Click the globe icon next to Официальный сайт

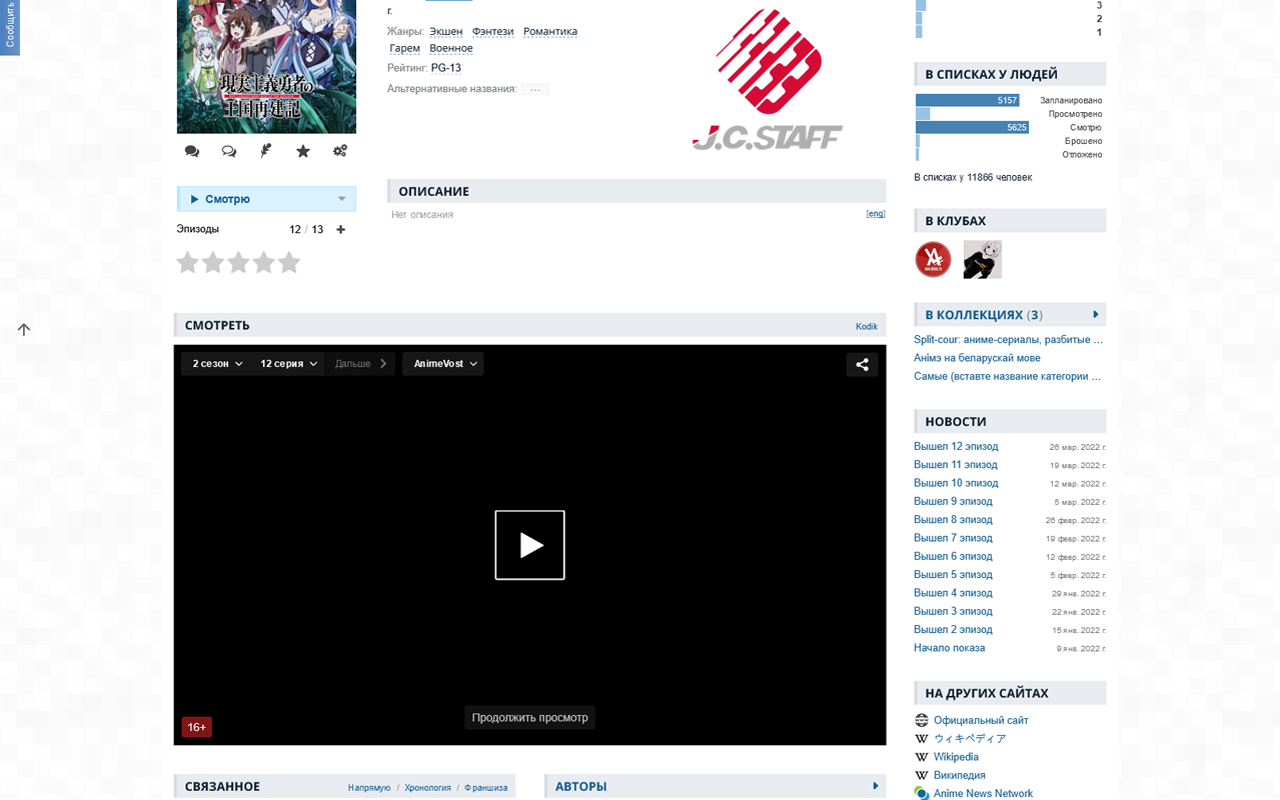pos(921,720)
